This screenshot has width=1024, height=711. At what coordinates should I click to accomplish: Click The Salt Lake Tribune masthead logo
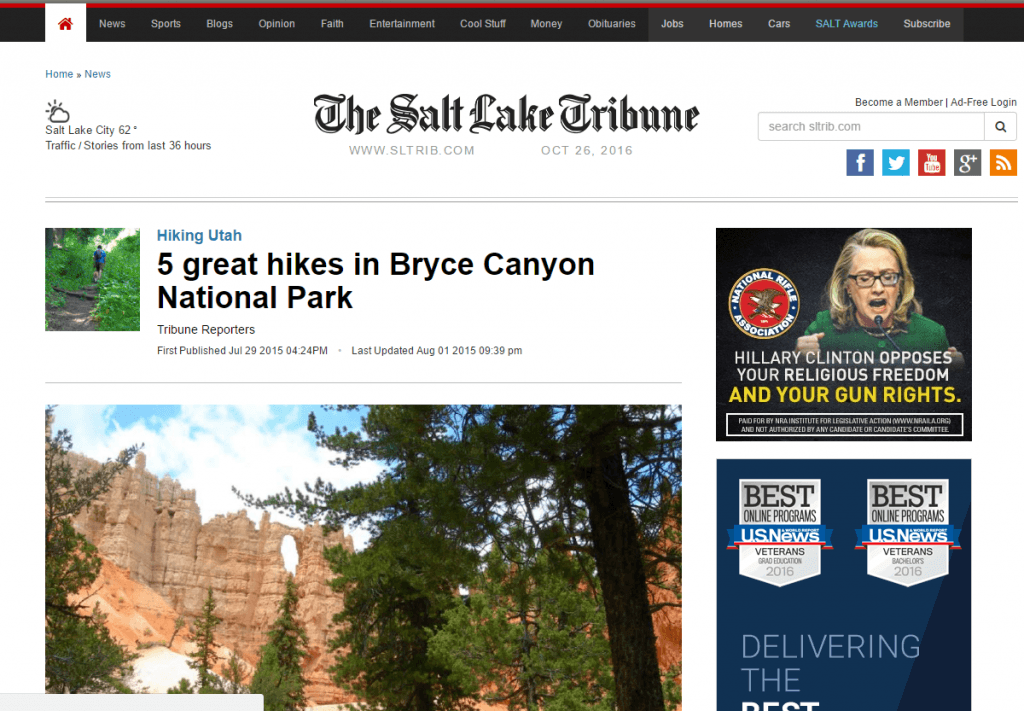[506, 114]
